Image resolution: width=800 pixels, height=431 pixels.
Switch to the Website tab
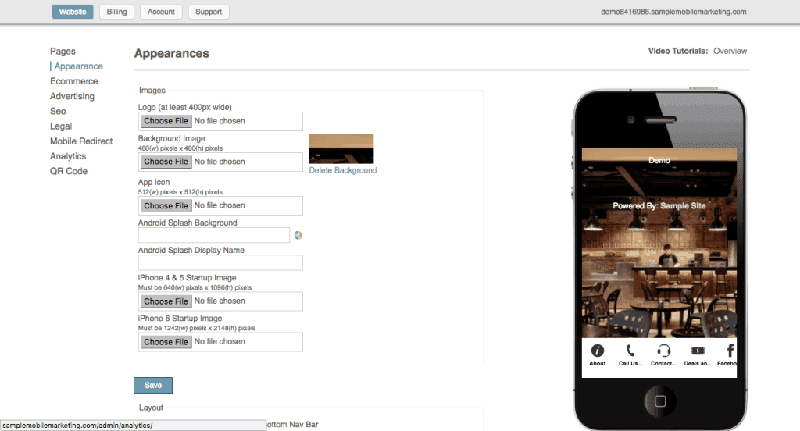72,12
